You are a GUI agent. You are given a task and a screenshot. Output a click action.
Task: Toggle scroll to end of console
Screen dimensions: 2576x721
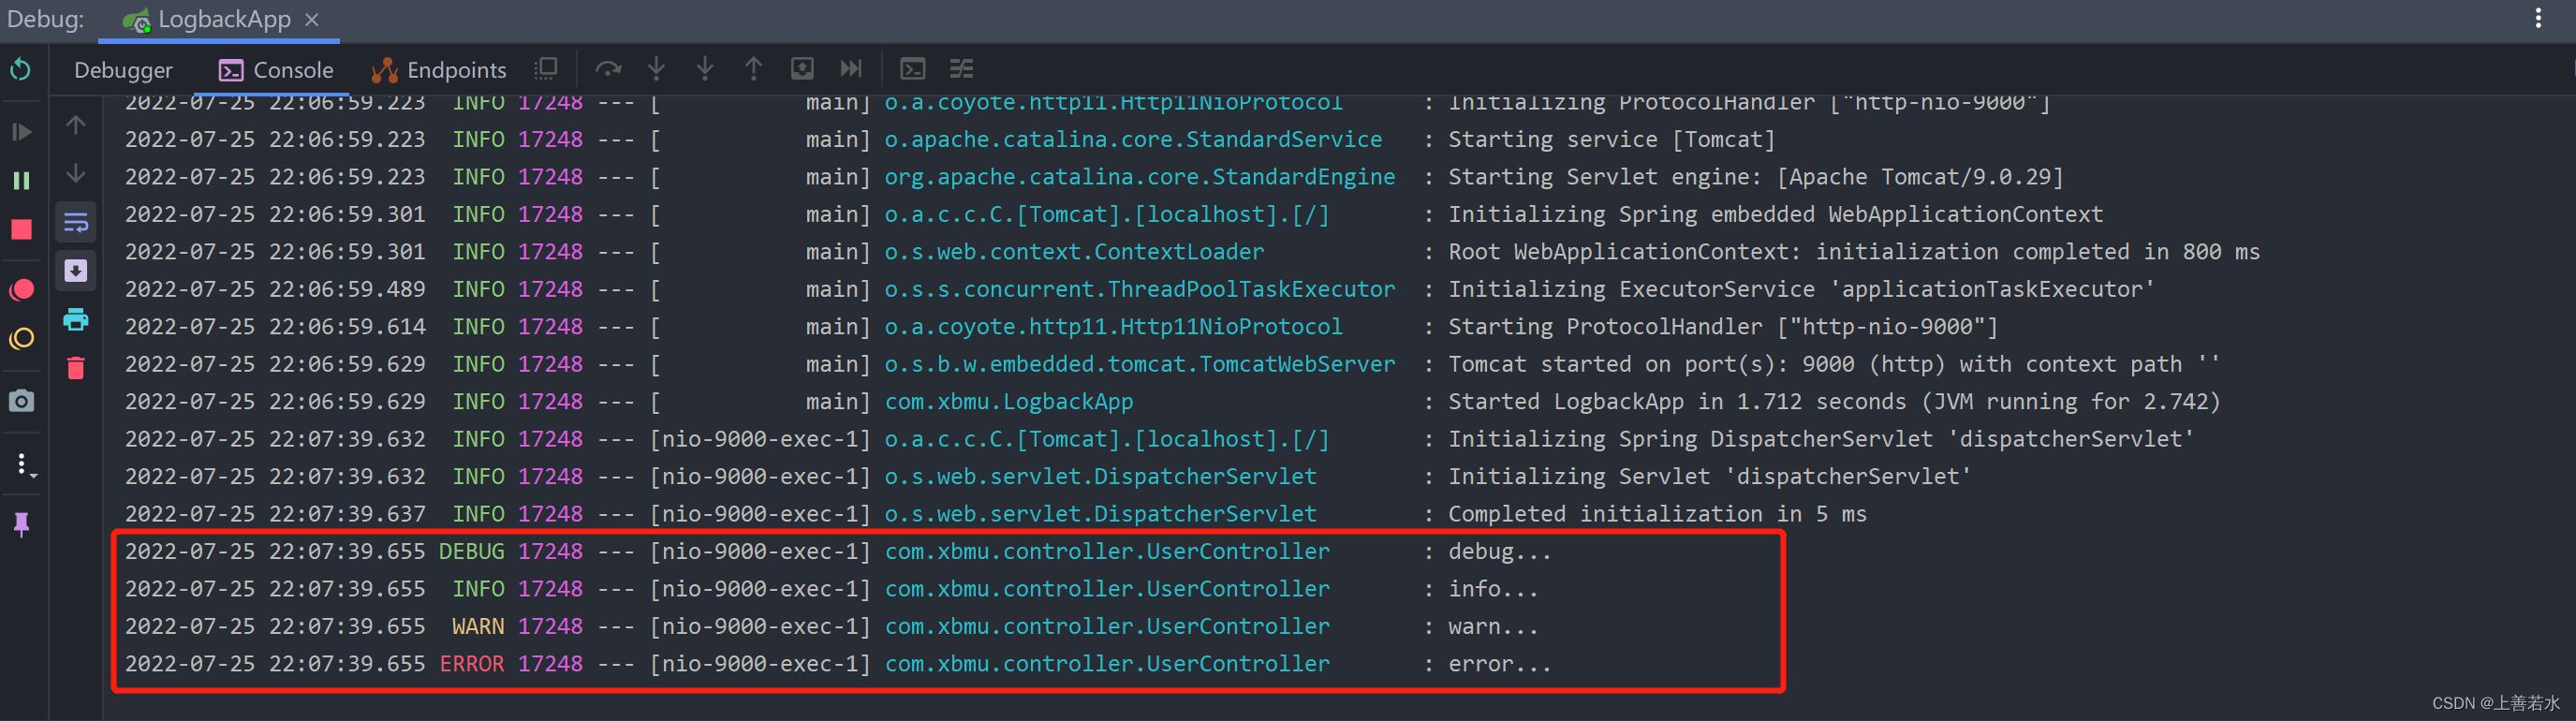click(x=76, y=271)
